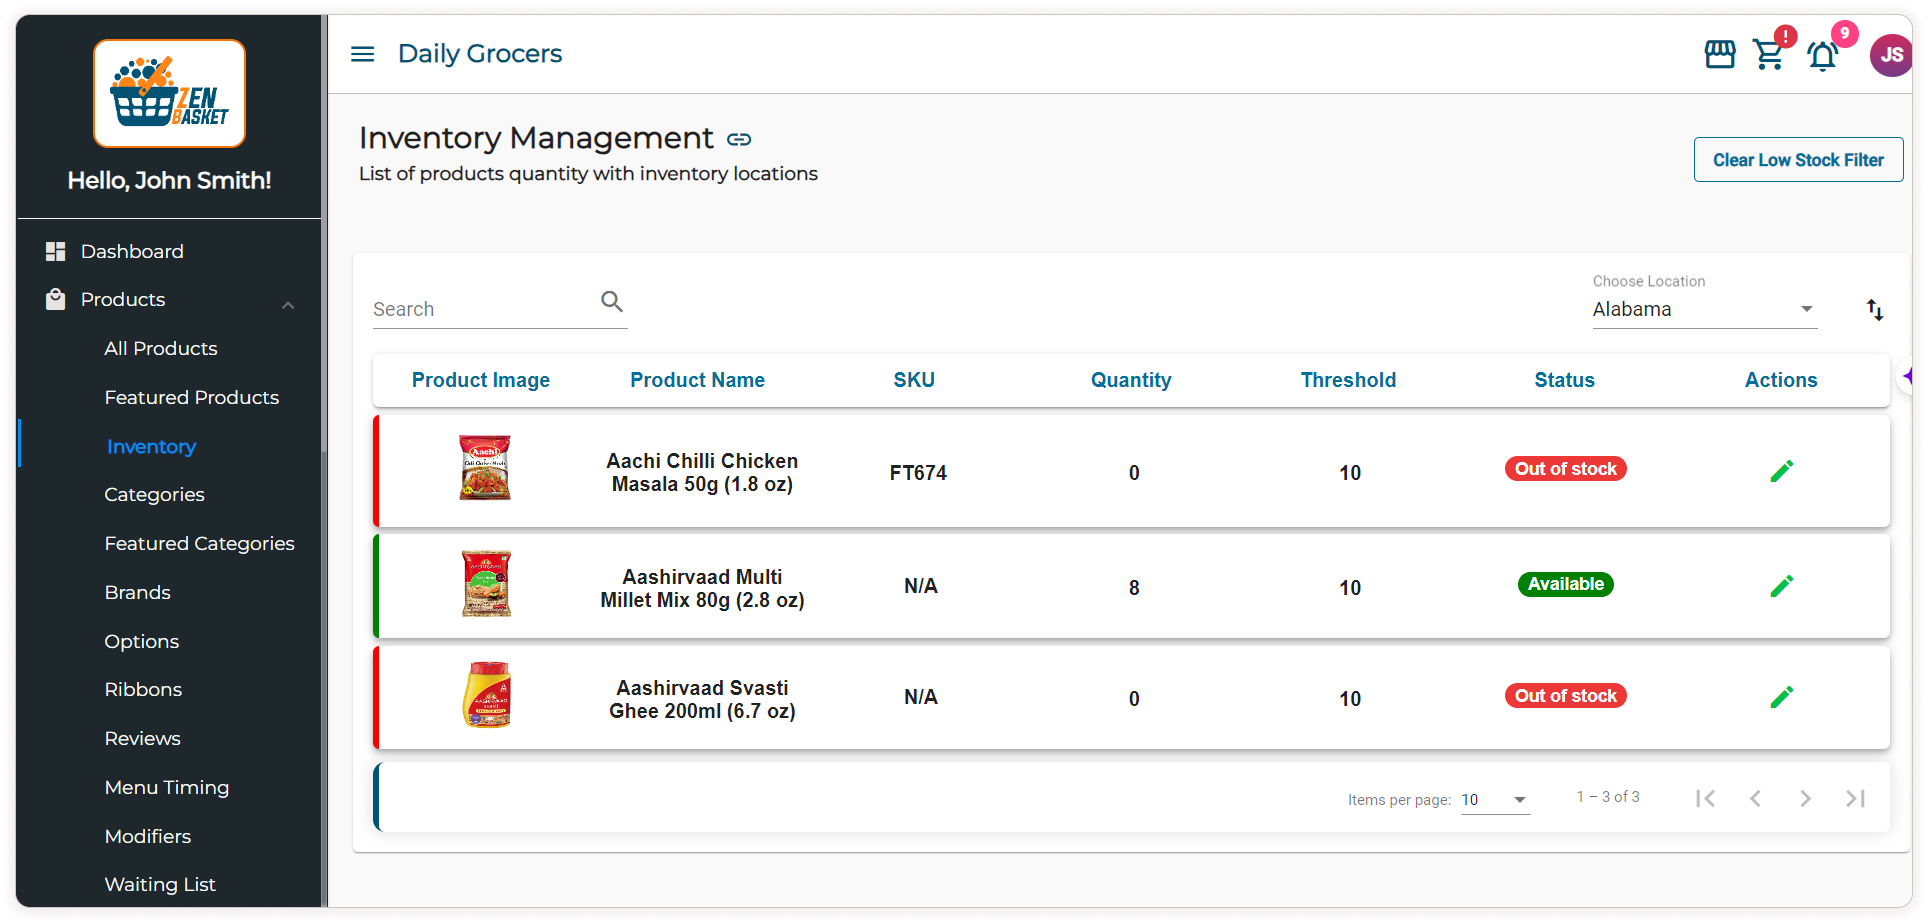Viewport: 1928px width, 924px height.
Task: Go to Dashboard in sidebar
Action: [132, 252]
